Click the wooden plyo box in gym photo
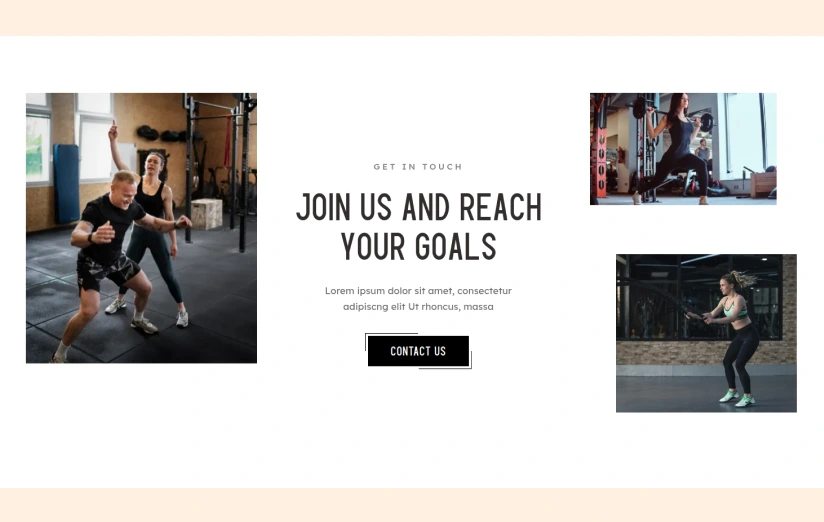This screenshot has width=824, height=522. [x=207, y=213]
